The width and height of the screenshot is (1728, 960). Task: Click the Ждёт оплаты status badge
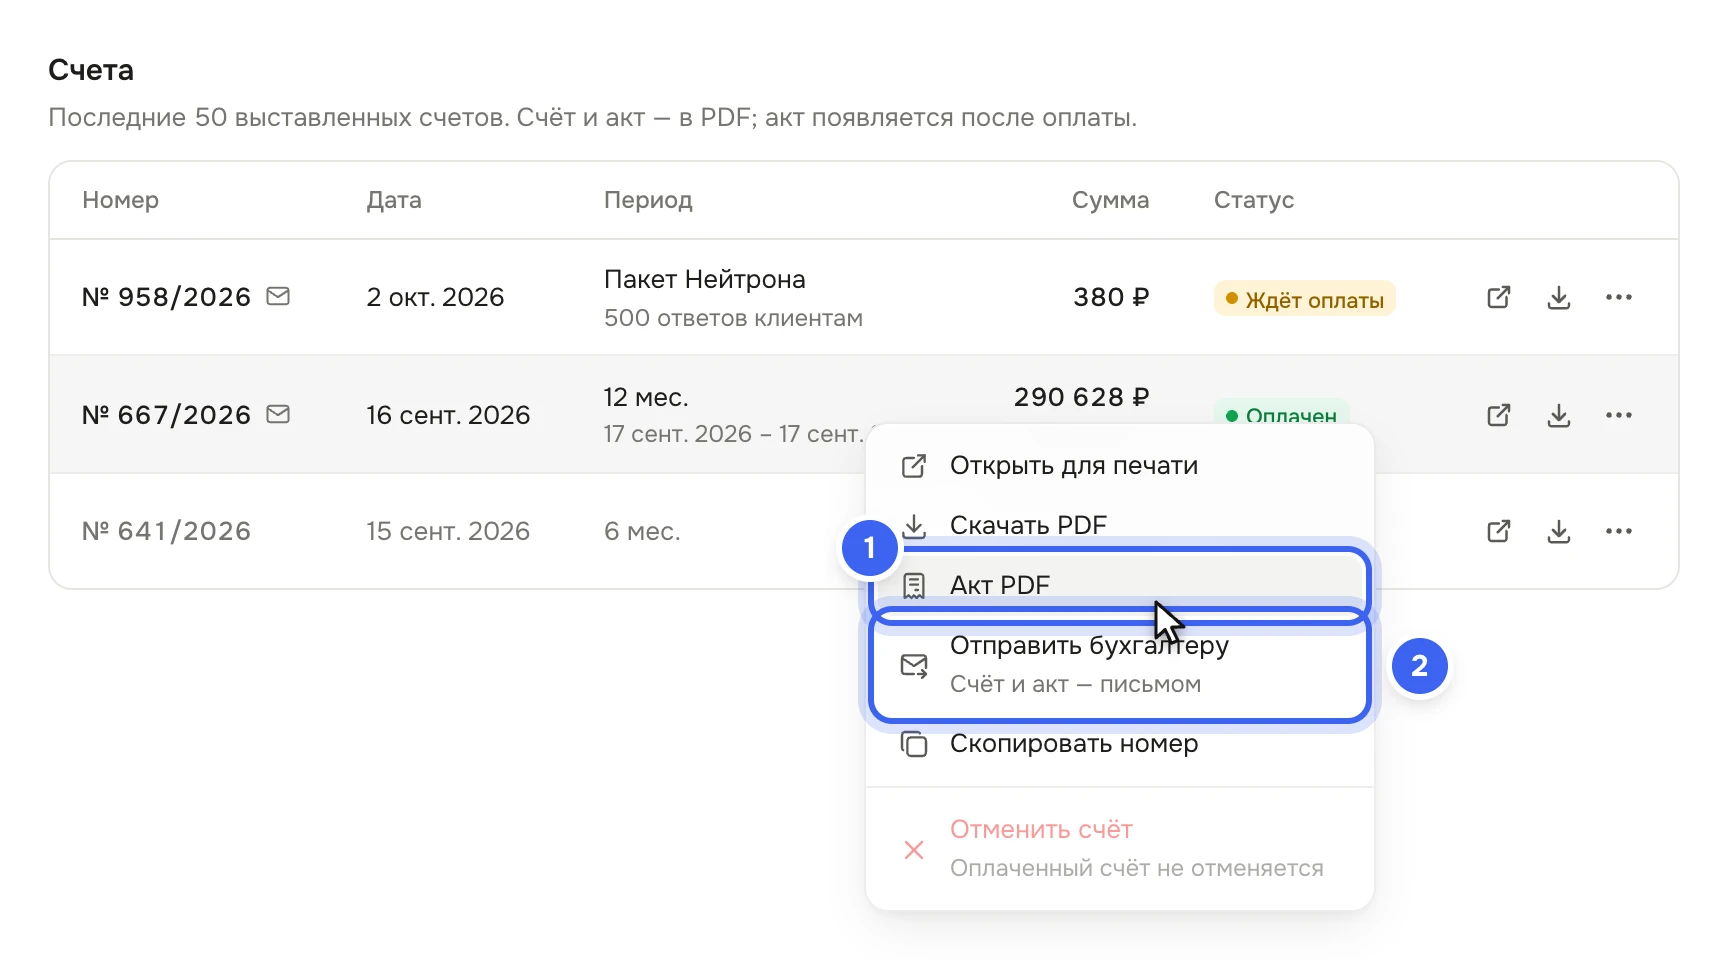1304,299
